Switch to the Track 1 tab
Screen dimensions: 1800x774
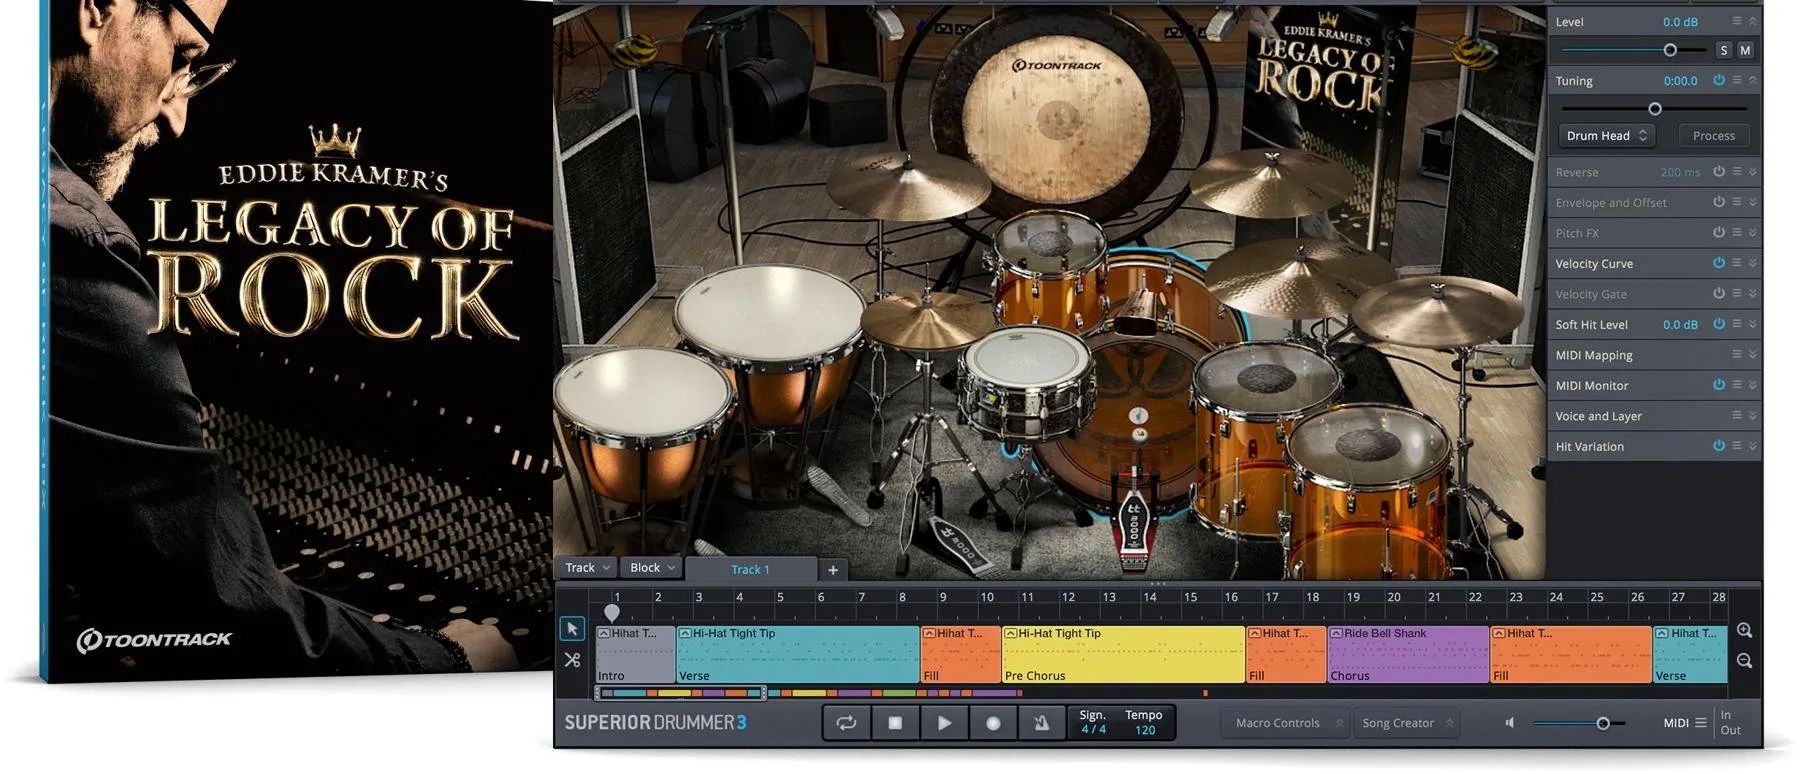click(750, 570)
